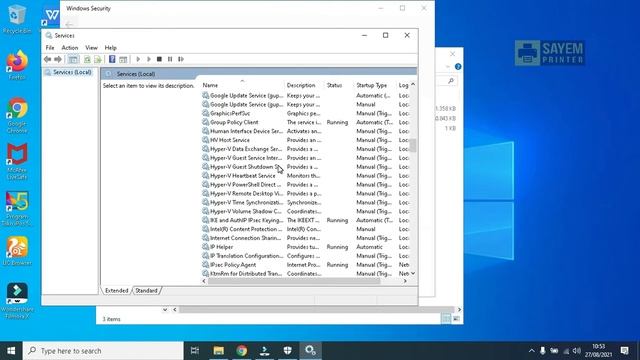
Task: Click the taskbar search box
Action: (103, 351)
